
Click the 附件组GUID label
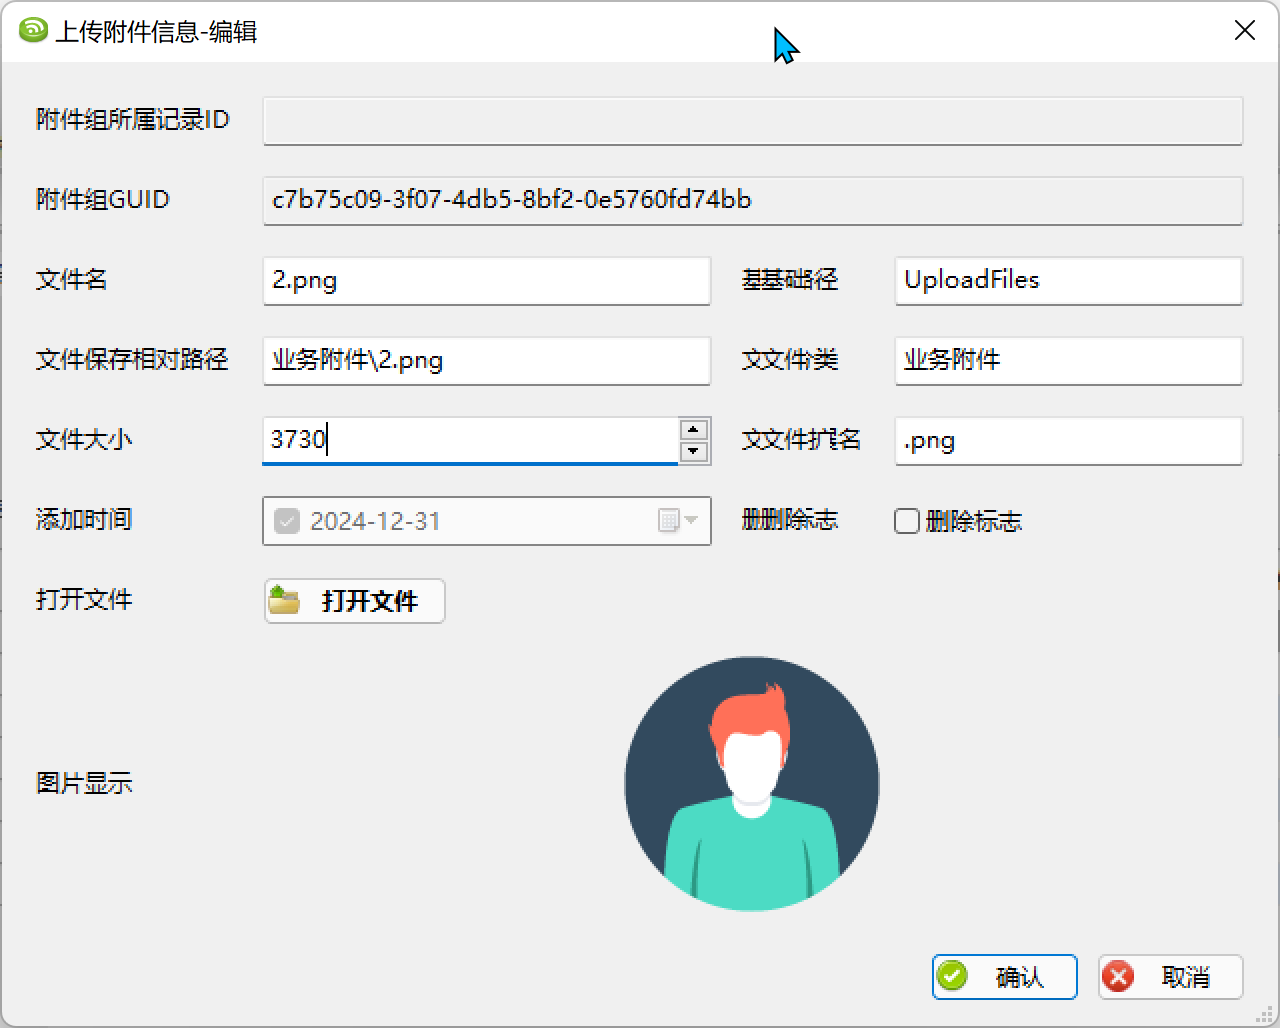[103, 200]
